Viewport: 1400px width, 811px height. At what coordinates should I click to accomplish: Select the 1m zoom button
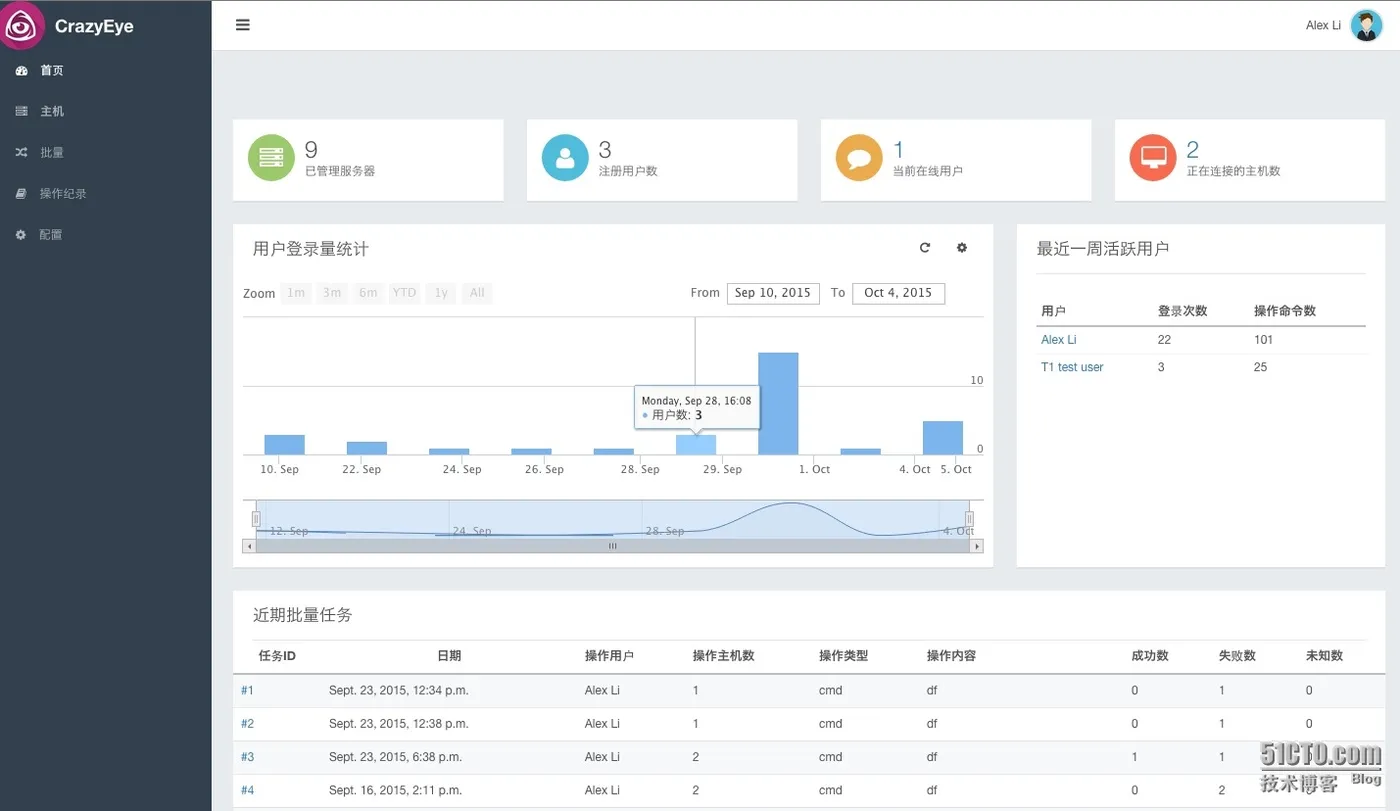(296, 293)
